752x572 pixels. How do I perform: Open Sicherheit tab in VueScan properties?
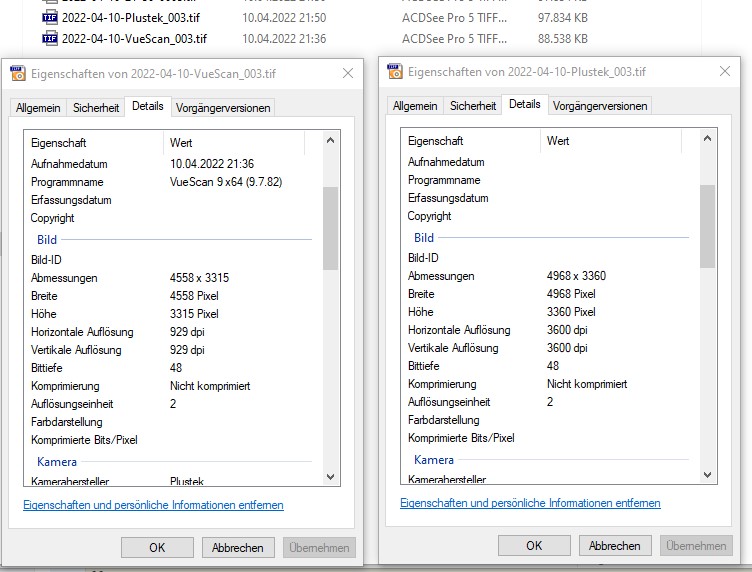(x=96, y=108)
